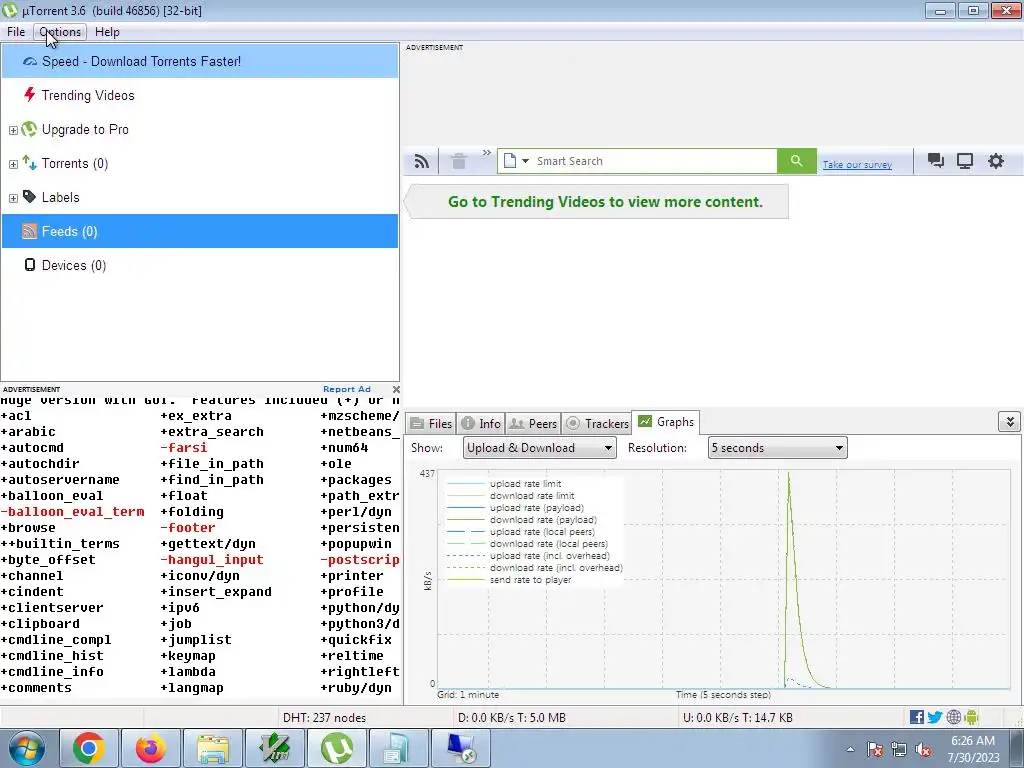1024x768 pixels.
Task: Click the Remove trash icon in toolbar
Action: pyautogui.click(x=459, y=161)
